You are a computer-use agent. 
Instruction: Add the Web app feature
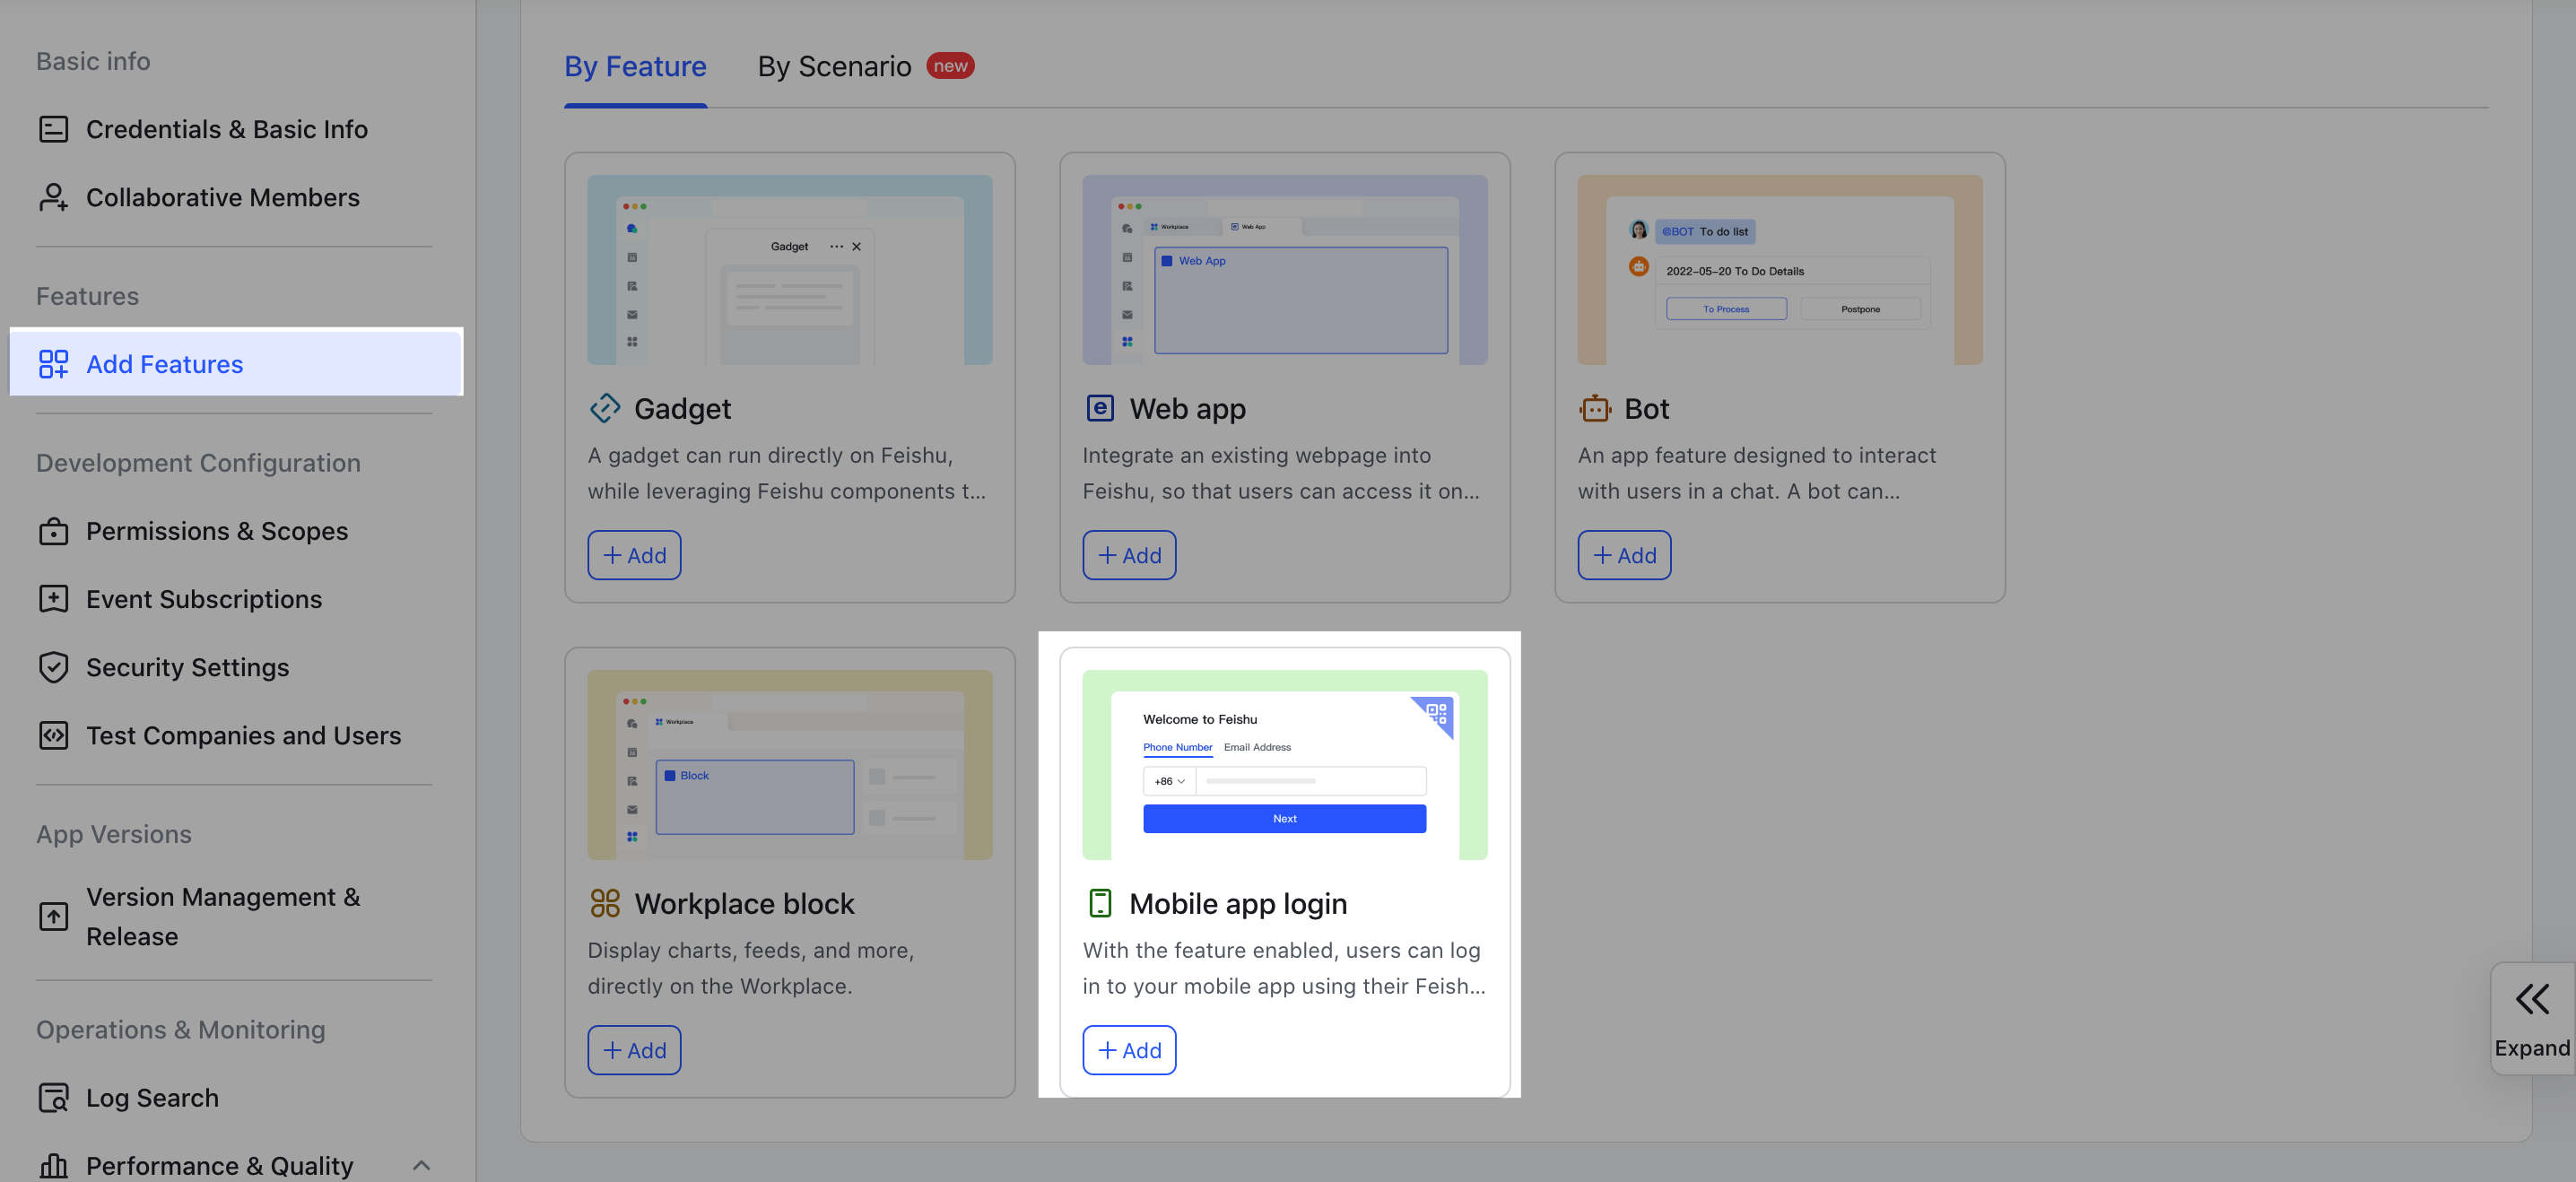click(x=1128, y=555)
